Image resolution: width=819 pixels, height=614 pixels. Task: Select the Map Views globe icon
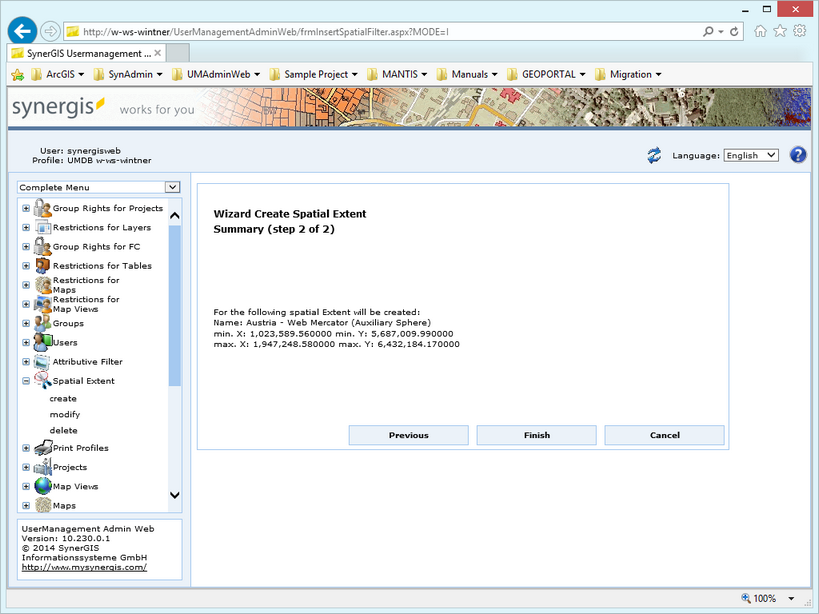[41, 485]
